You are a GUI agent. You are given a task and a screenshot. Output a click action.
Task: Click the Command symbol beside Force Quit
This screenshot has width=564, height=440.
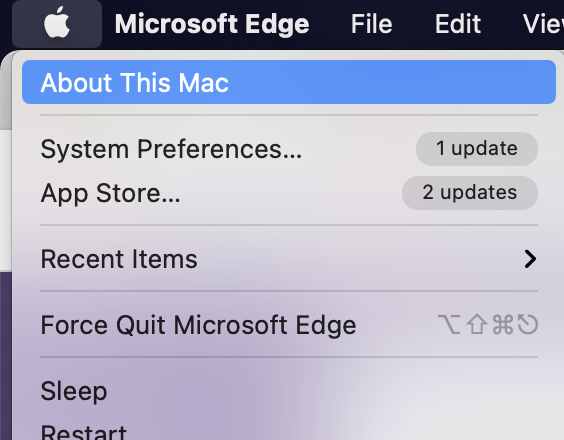(x=502, y=324)
